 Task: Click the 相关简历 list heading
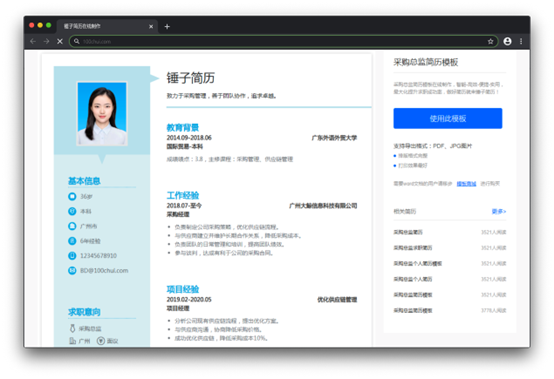tap(405, 212)
